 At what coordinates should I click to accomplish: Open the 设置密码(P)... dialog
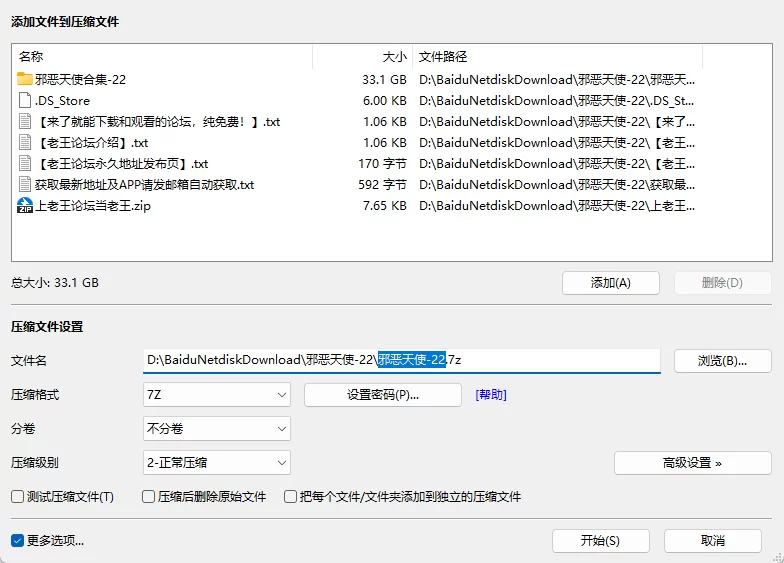382,395
